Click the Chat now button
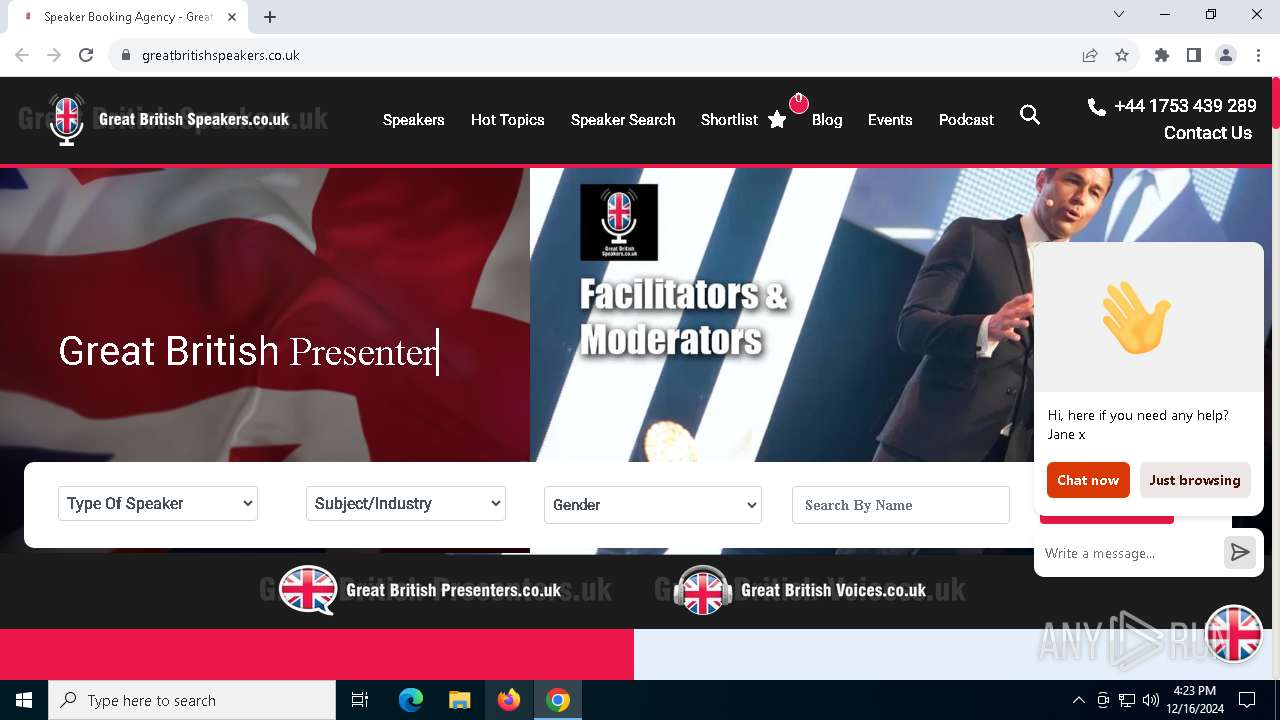Screen dimensions: 1280x720 1088,480
